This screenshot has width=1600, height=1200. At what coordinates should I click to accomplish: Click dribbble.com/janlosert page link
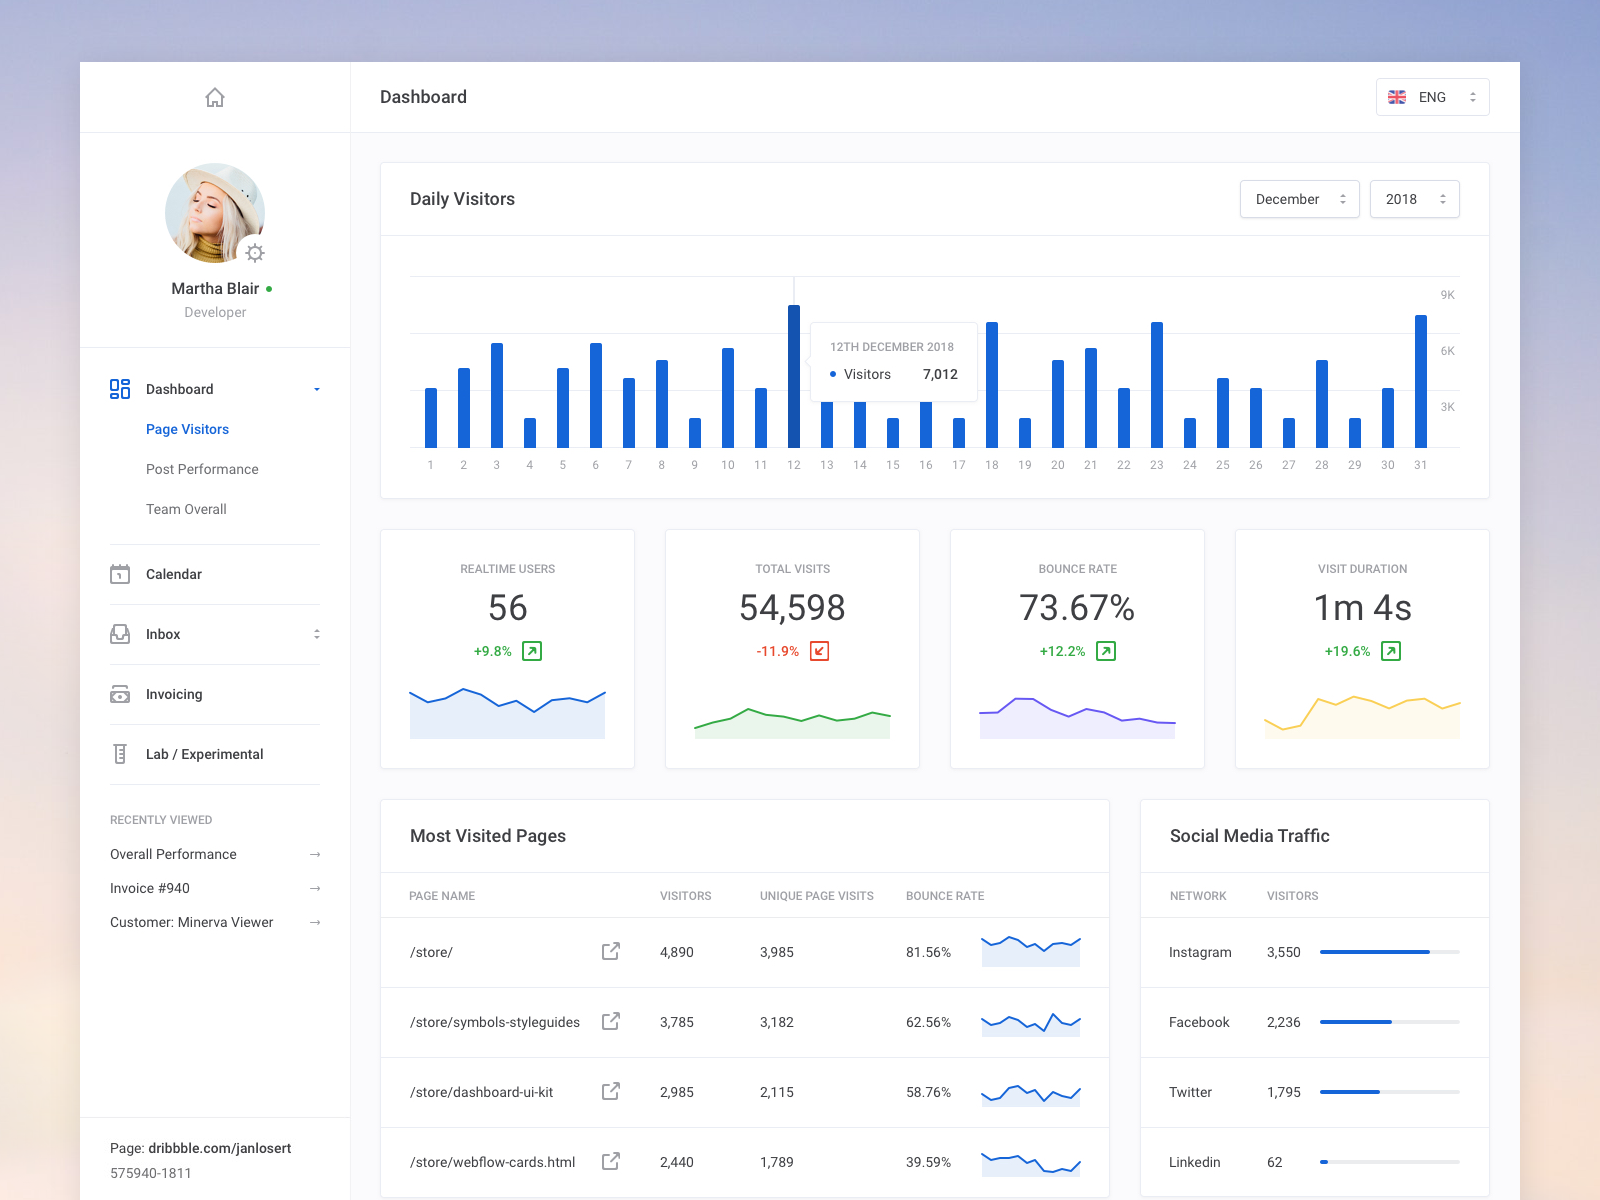[x=220, y=1148]
